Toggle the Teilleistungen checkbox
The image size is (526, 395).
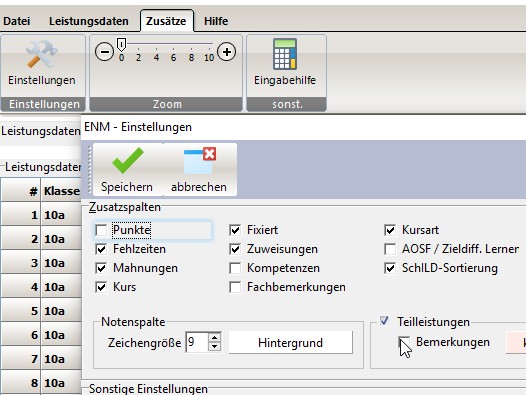point(384,321)
